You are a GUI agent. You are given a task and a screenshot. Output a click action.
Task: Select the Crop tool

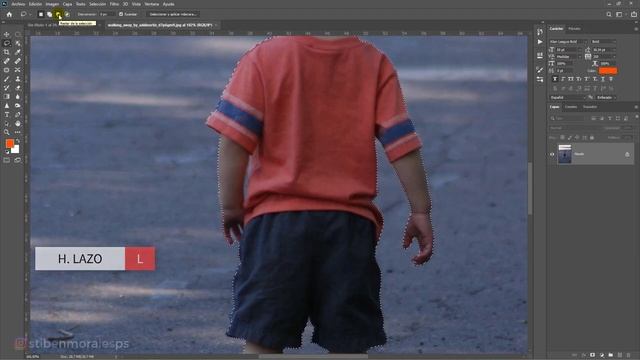click(7, 52)
